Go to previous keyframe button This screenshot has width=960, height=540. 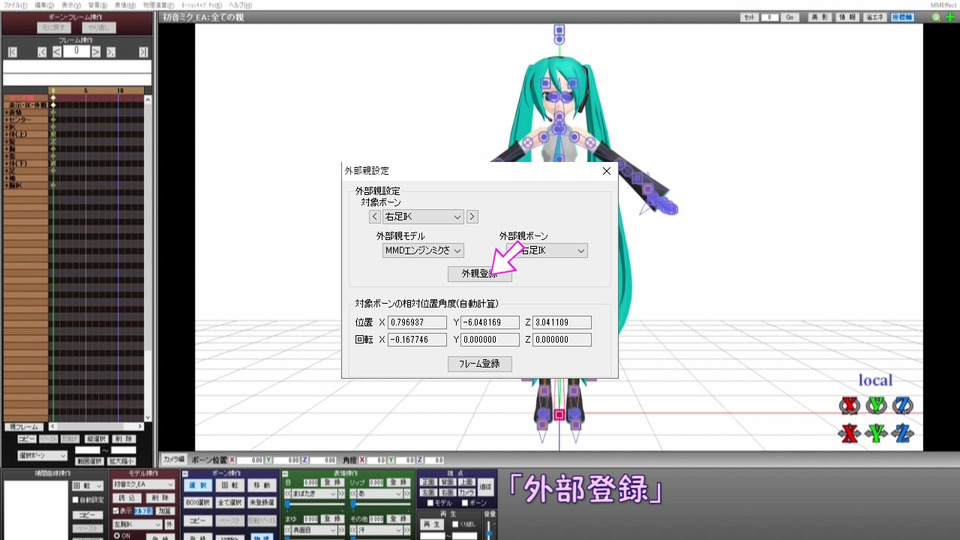[42, 52]
